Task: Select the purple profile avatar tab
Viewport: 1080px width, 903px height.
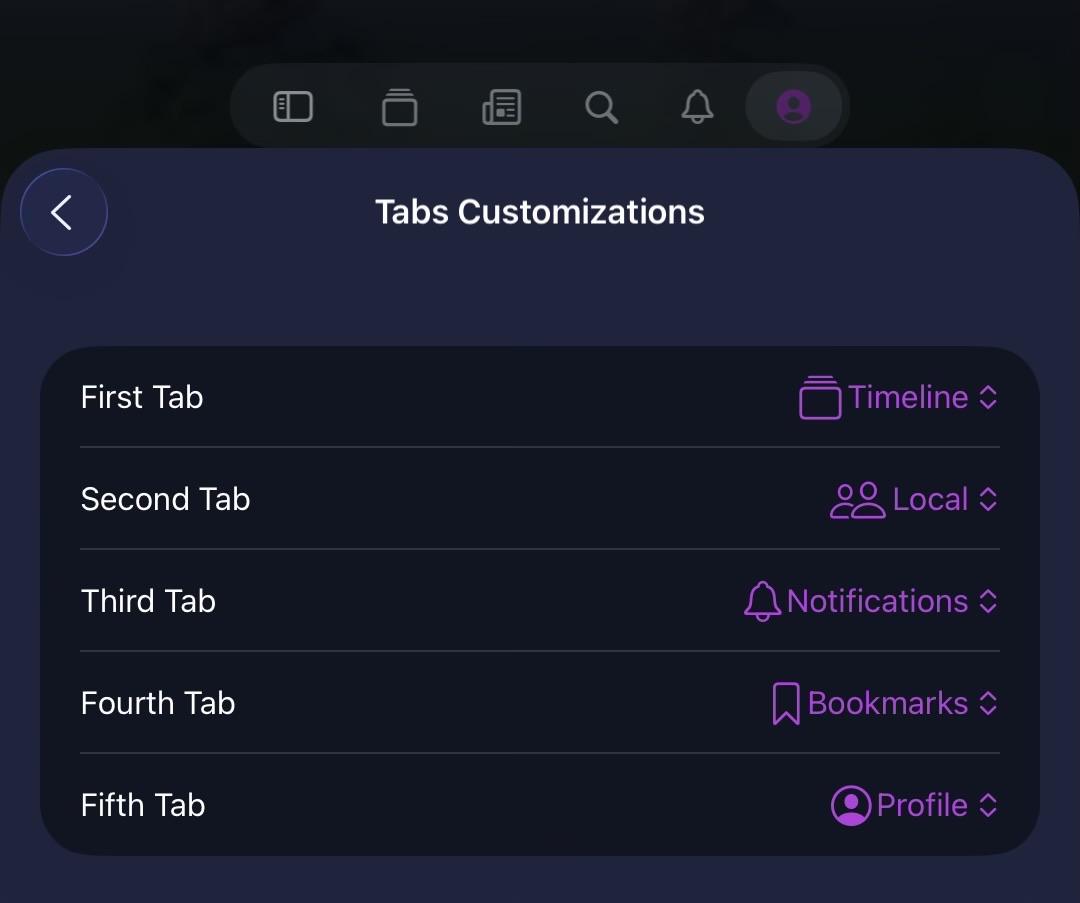Action: pyautogui.click(x=793, y=107)
